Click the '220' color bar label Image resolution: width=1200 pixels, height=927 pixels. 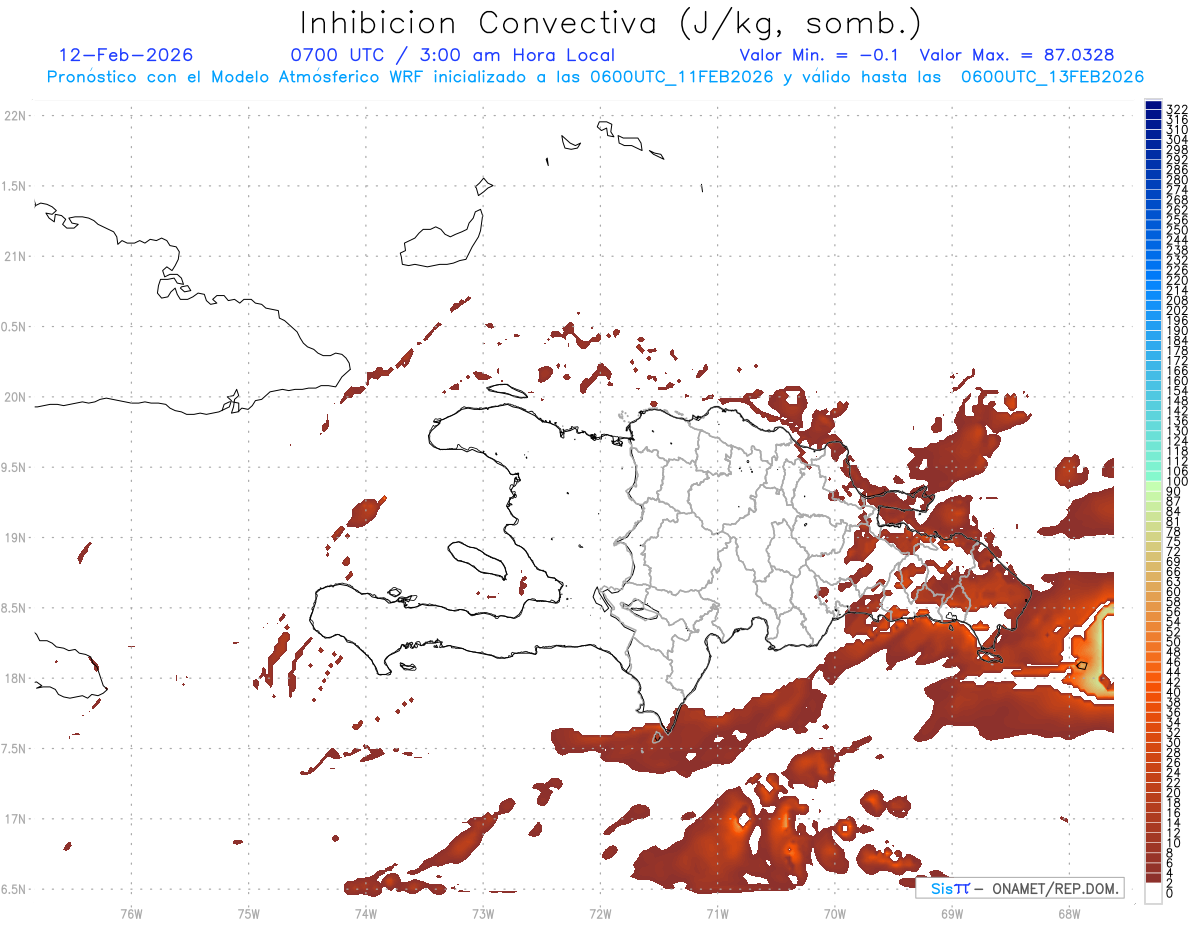(x=1177, y=280)
